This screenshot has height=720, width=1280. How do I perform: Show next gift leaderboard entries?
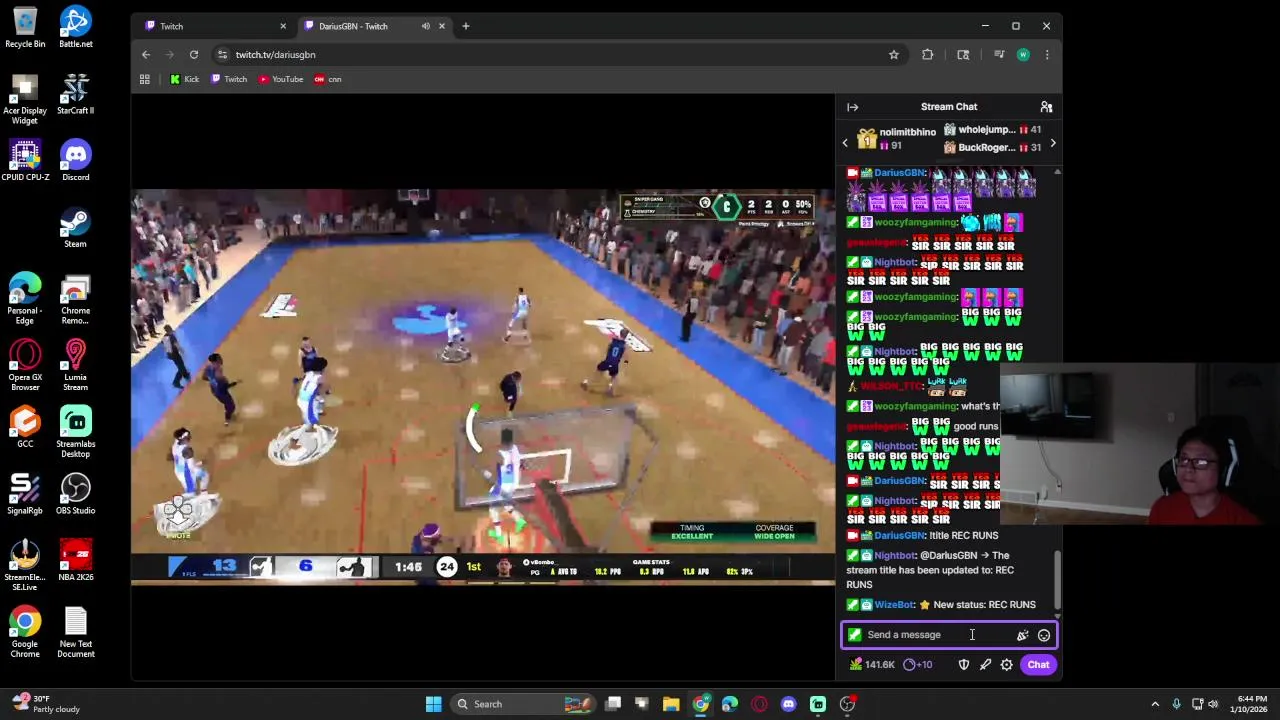click(x=1052, y=143)
